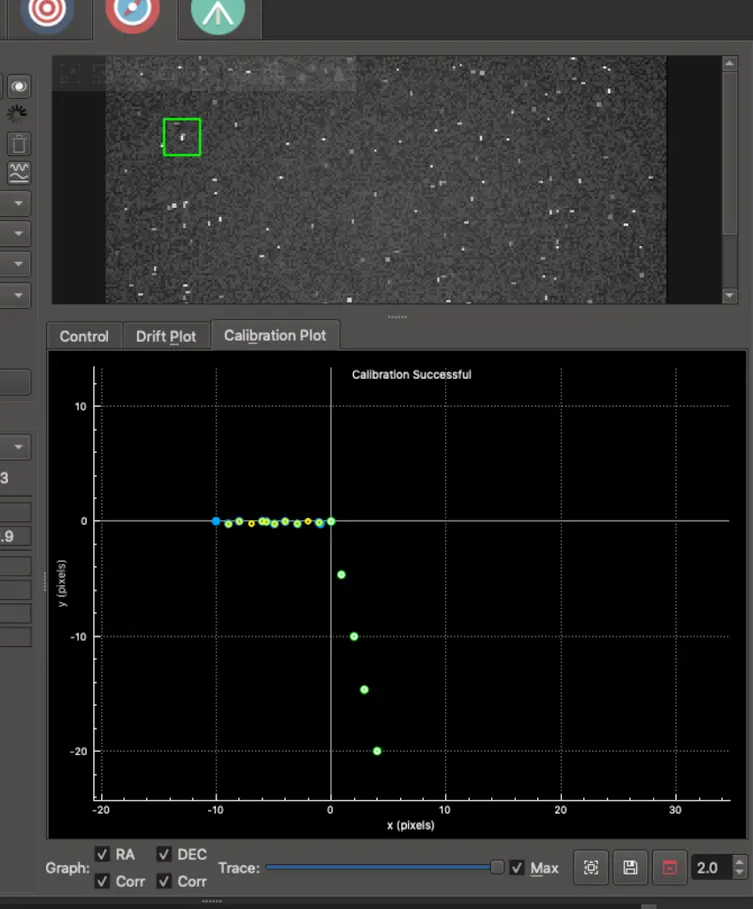Click the Graph: label
Viewport: 753px width, 909px height.
point(67,868)
